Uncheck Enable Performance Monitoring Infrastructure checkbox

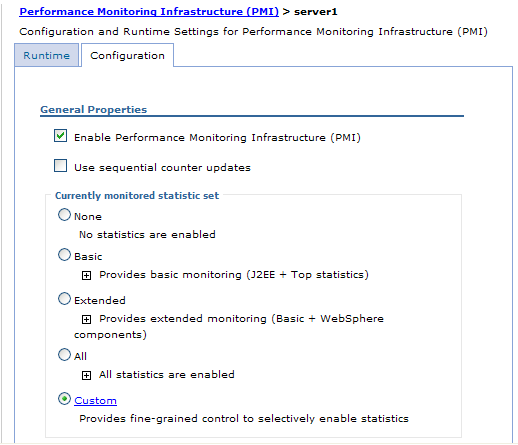[60, 136]
